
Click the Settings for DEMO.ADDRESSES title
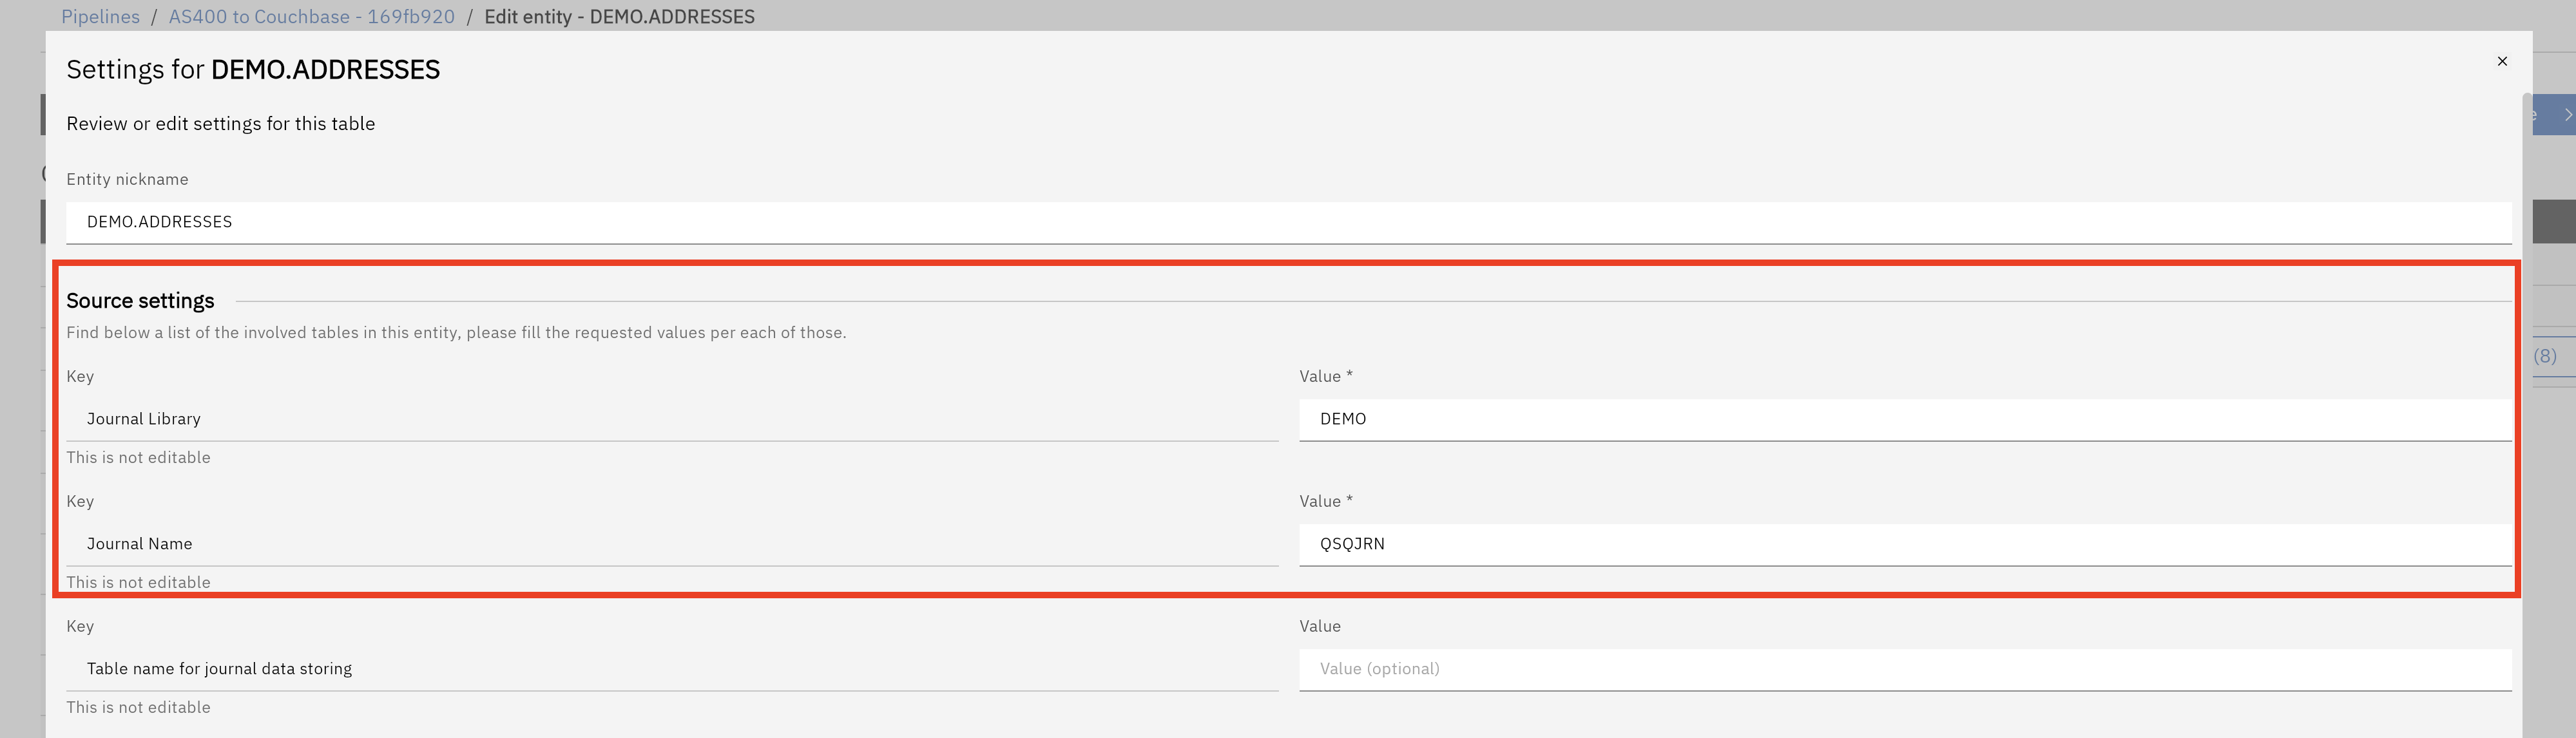click(253, 70)
